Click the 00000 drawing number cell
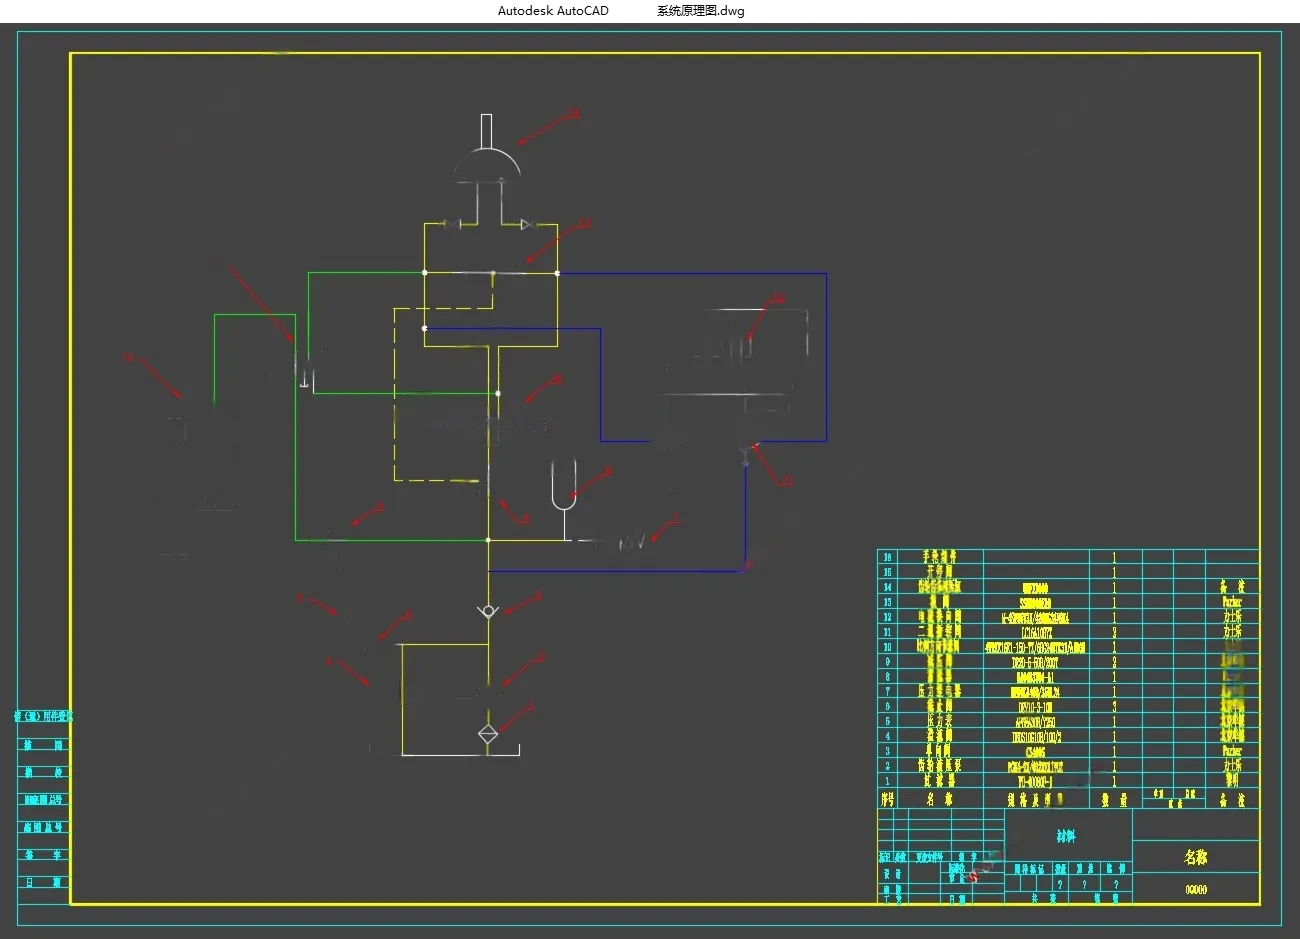The width and height of the screenshot is (1300, 939). click(1195, 889)
